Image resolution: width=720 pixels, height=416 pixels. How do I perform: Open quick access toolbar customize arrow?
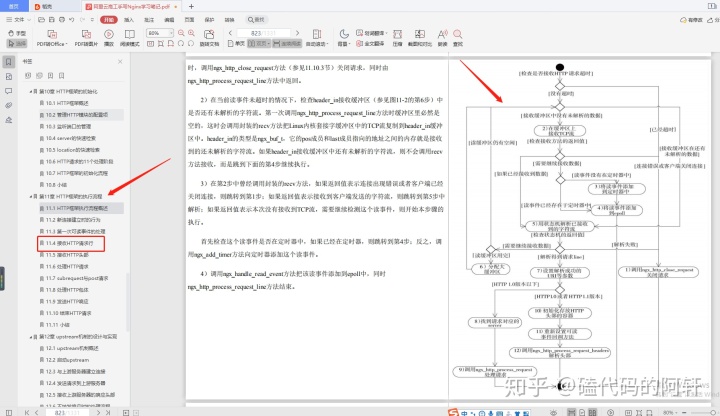coord(92,20)
